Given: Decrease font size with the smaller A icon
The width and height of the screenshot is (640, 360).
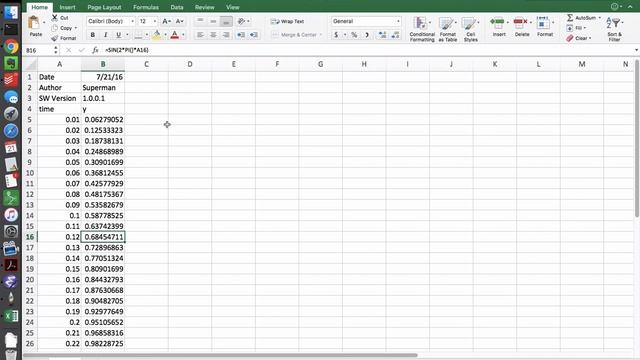Looking at the screenshot, I should 179,21.
